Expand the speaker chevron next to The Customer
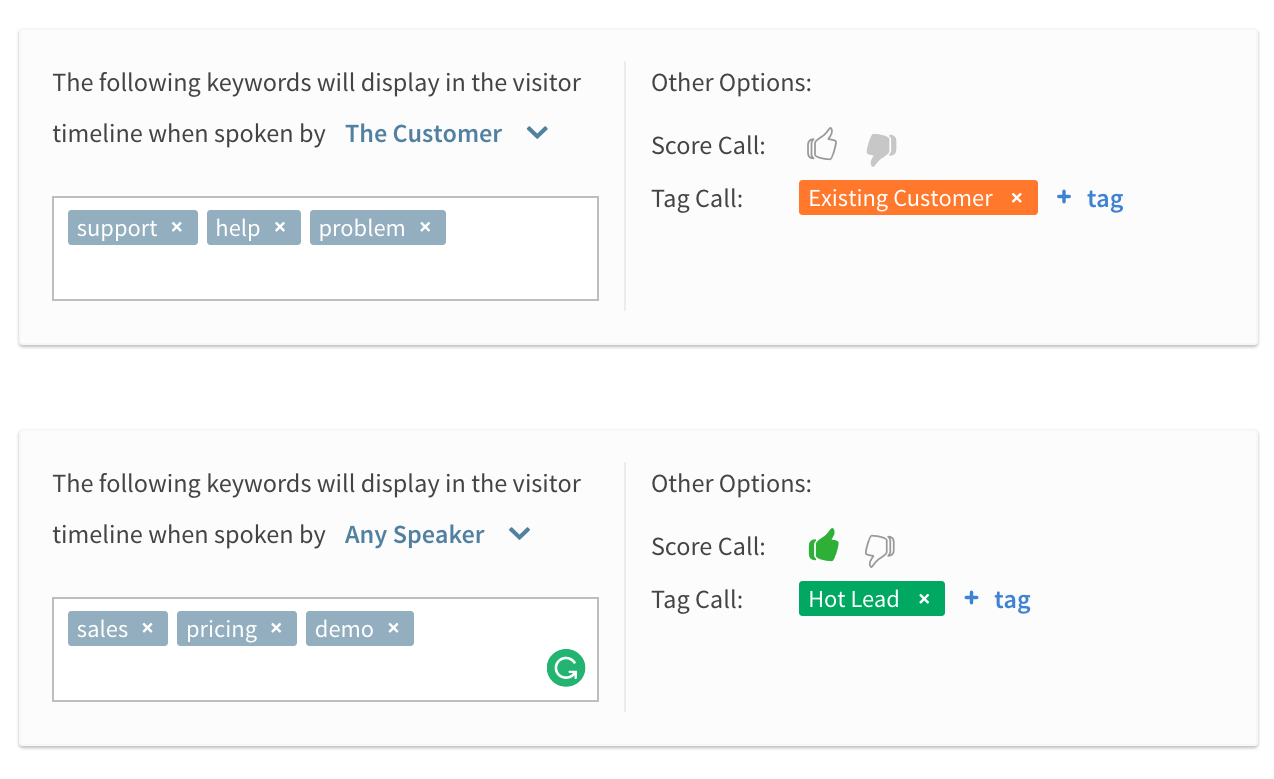Image resolution: width=1274 pixels, height=779 pixels. tap(536, 133)
